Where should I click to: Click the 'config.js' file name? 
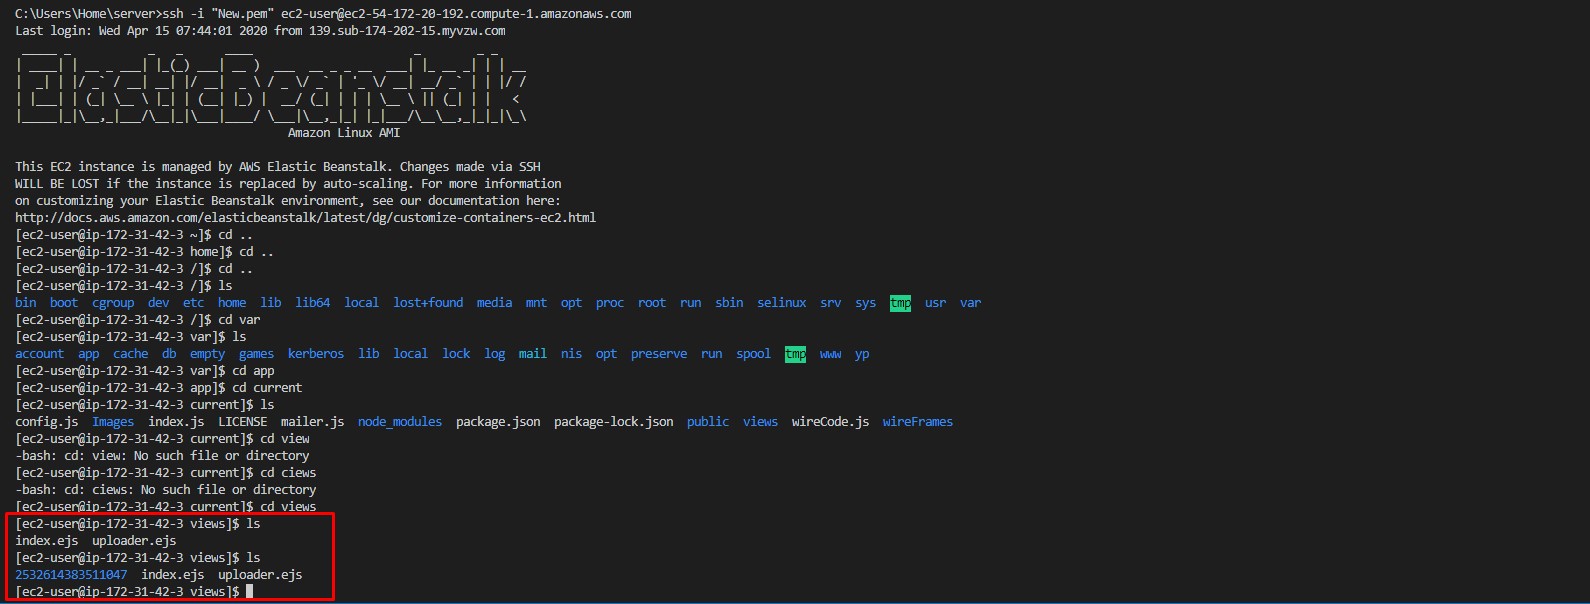tap(47, 422)
